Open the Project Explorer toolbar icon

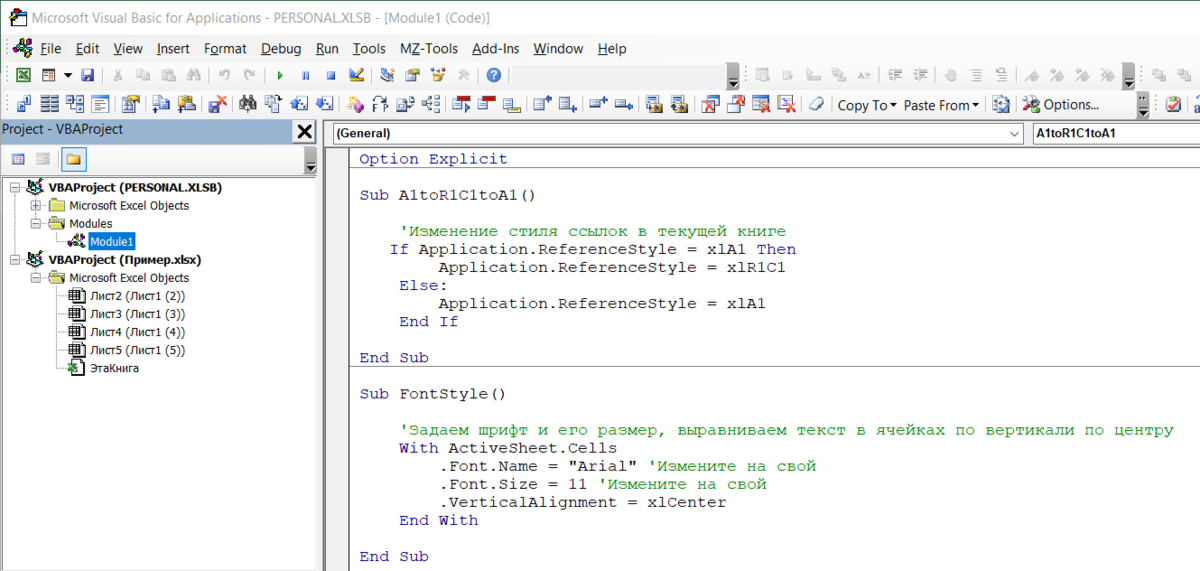[387, 75]
